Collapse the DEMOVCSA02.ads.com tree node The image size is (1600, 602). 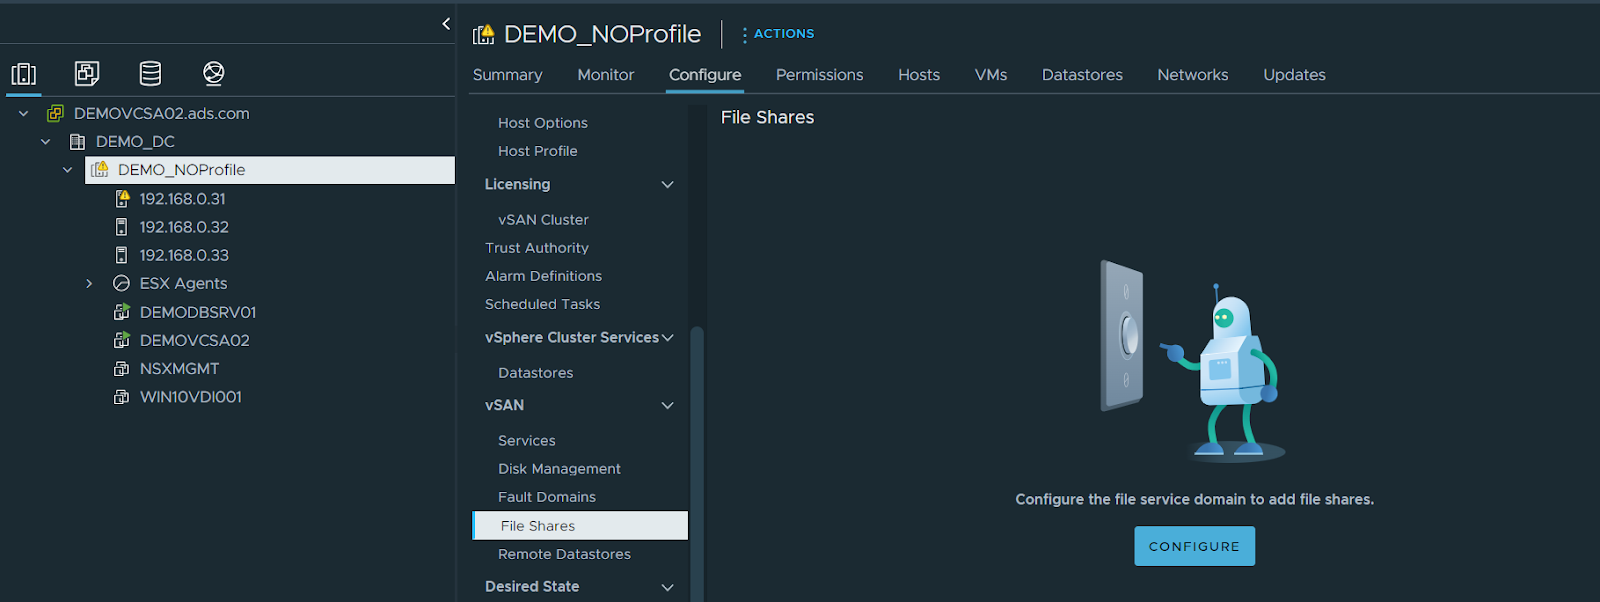coord(23,113)
